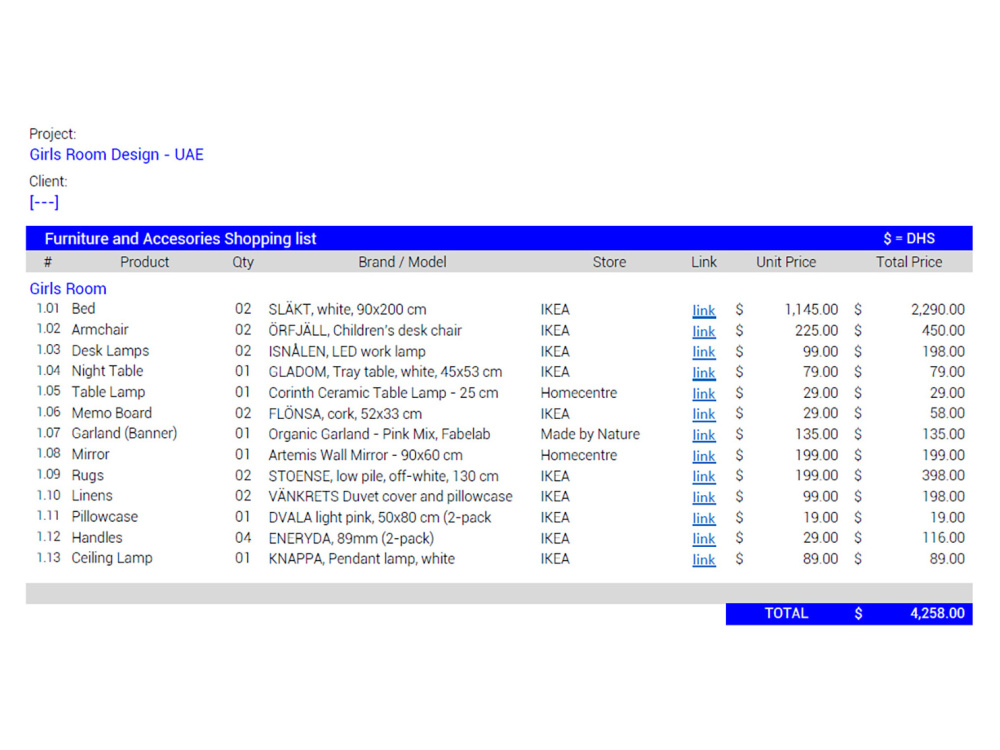The image size is (1000, 750).
Task: Select the 2,290.00 total price cell
Action: click(x=938, y=309)
